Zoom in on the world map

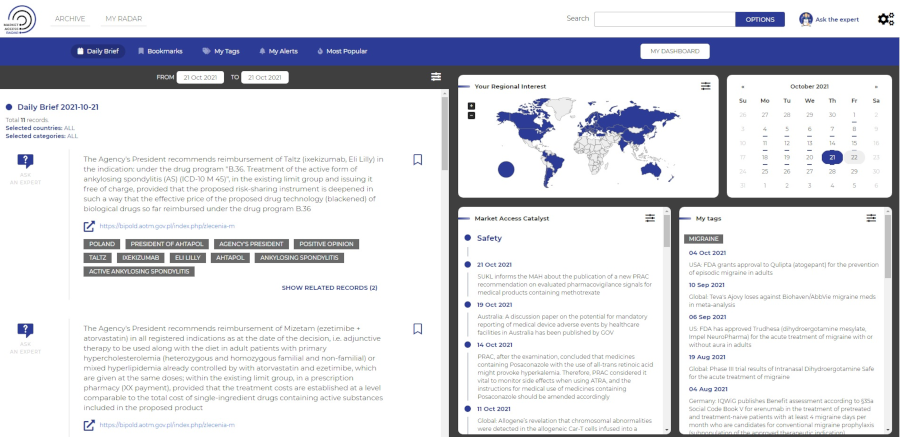(x=471, y=106)
